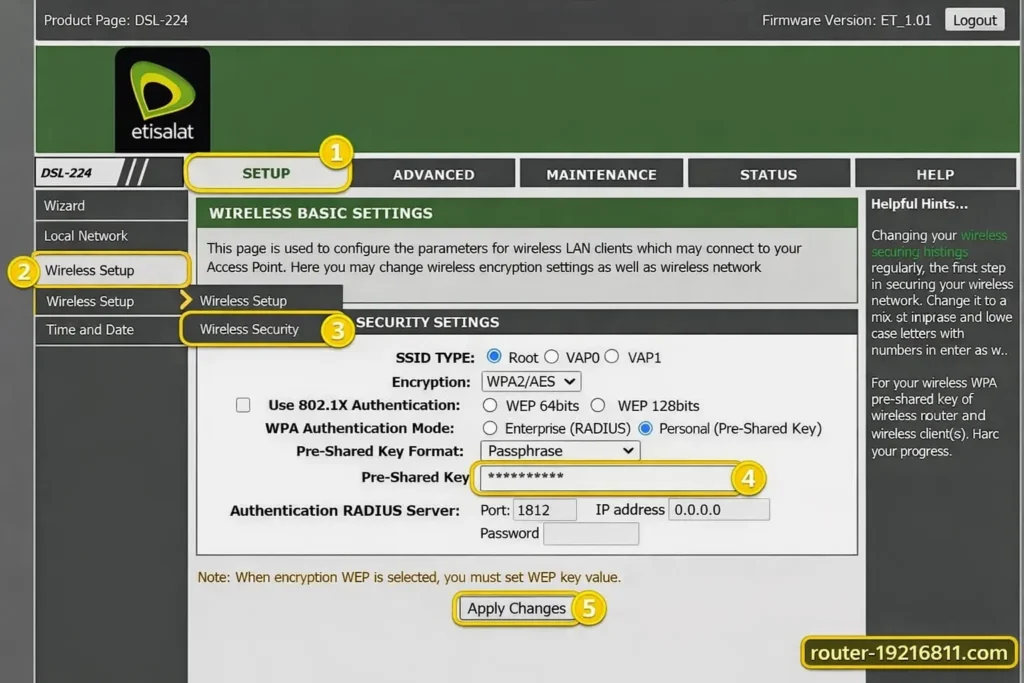Select the VAP0 SSID type radio button

coord(551,357)
